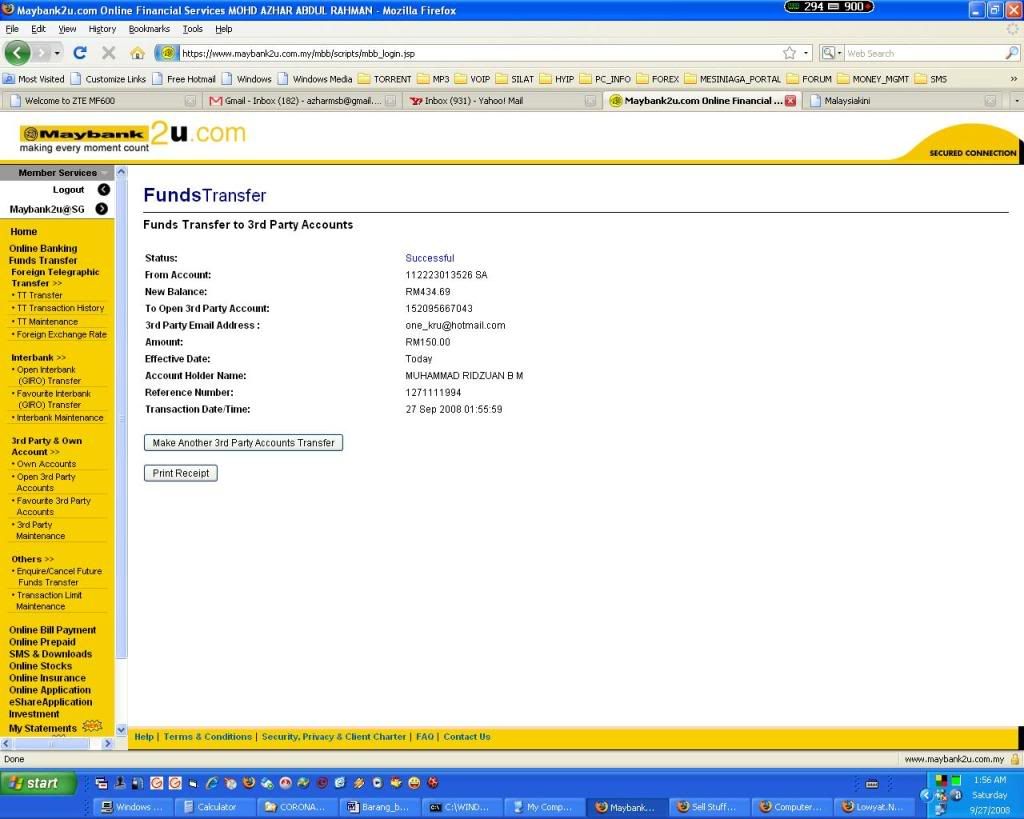Open the address bar history dropdown arrow
Viewport: 1024px width, 819px height.
806,53
